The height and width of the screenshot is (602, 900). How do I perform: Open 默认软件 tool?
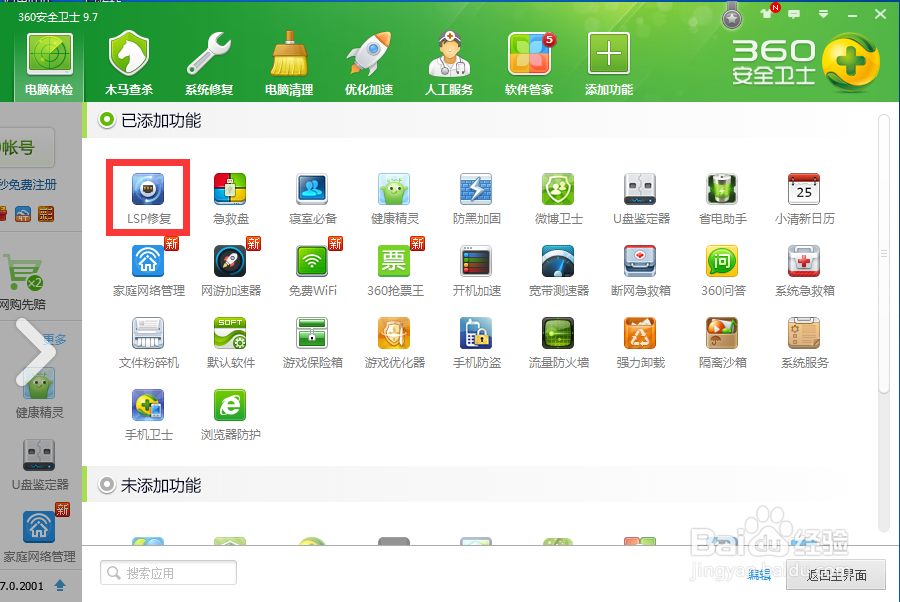(x=230, y=343)
